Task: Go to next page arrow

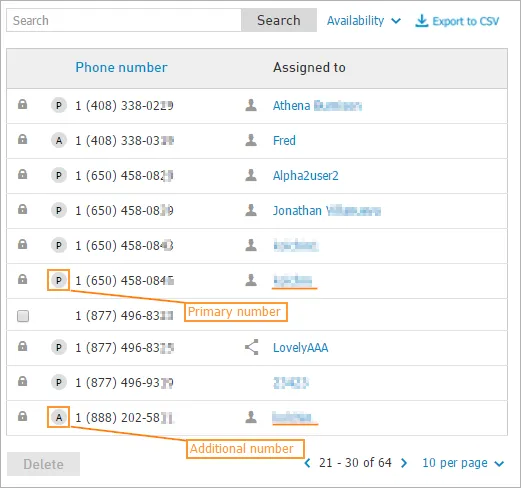Action: 404,463
